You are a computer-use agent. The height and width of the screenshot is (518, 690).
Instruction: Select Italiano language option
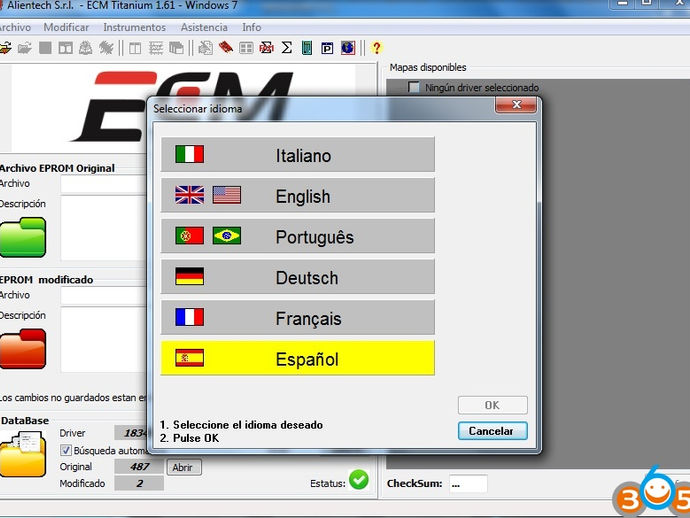[297, 154]
